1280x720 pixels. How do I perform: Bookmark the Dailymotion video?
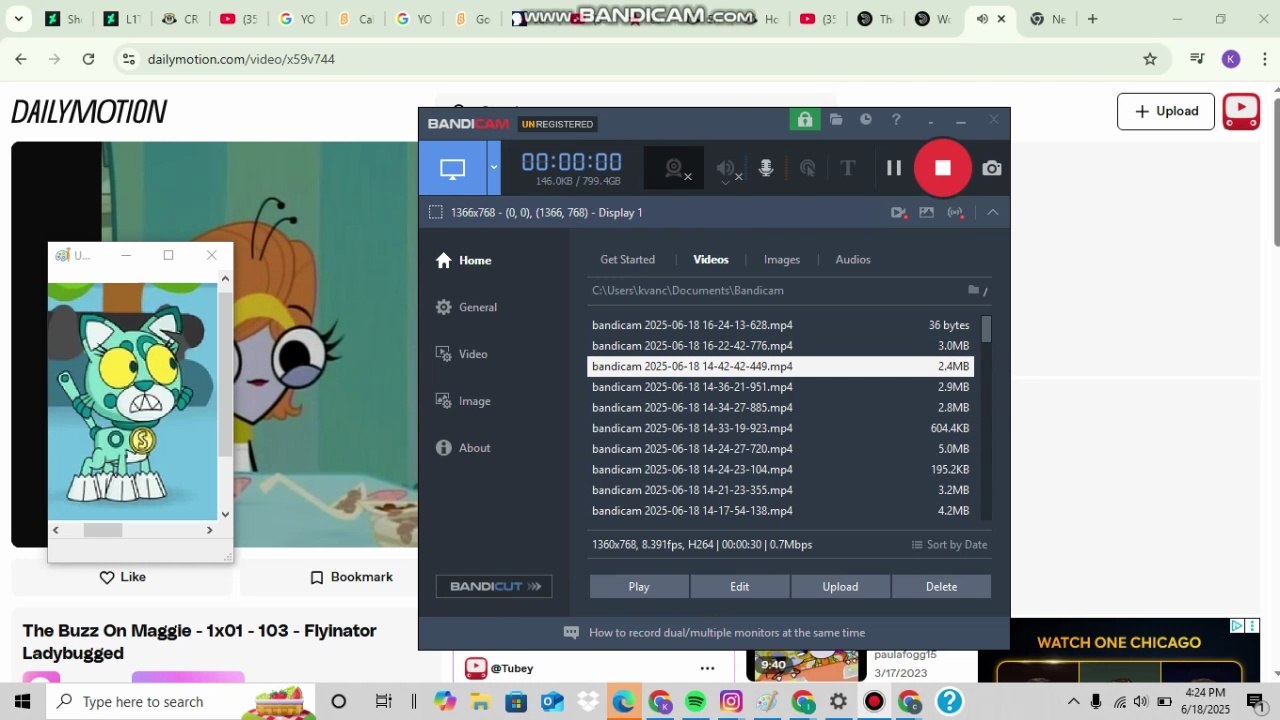point(351,577)
